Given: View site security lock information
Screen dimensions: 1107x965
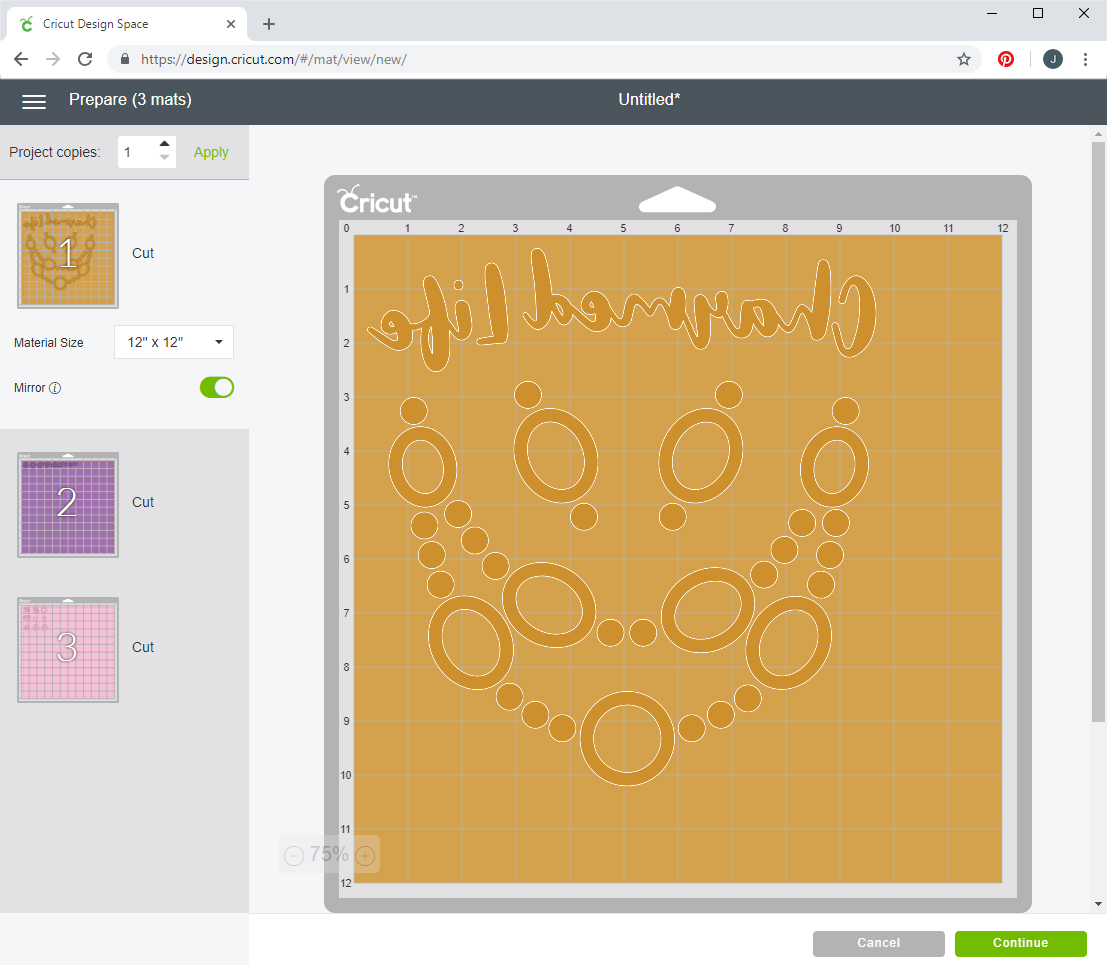Looking at the screenshot, I should 125,59.
